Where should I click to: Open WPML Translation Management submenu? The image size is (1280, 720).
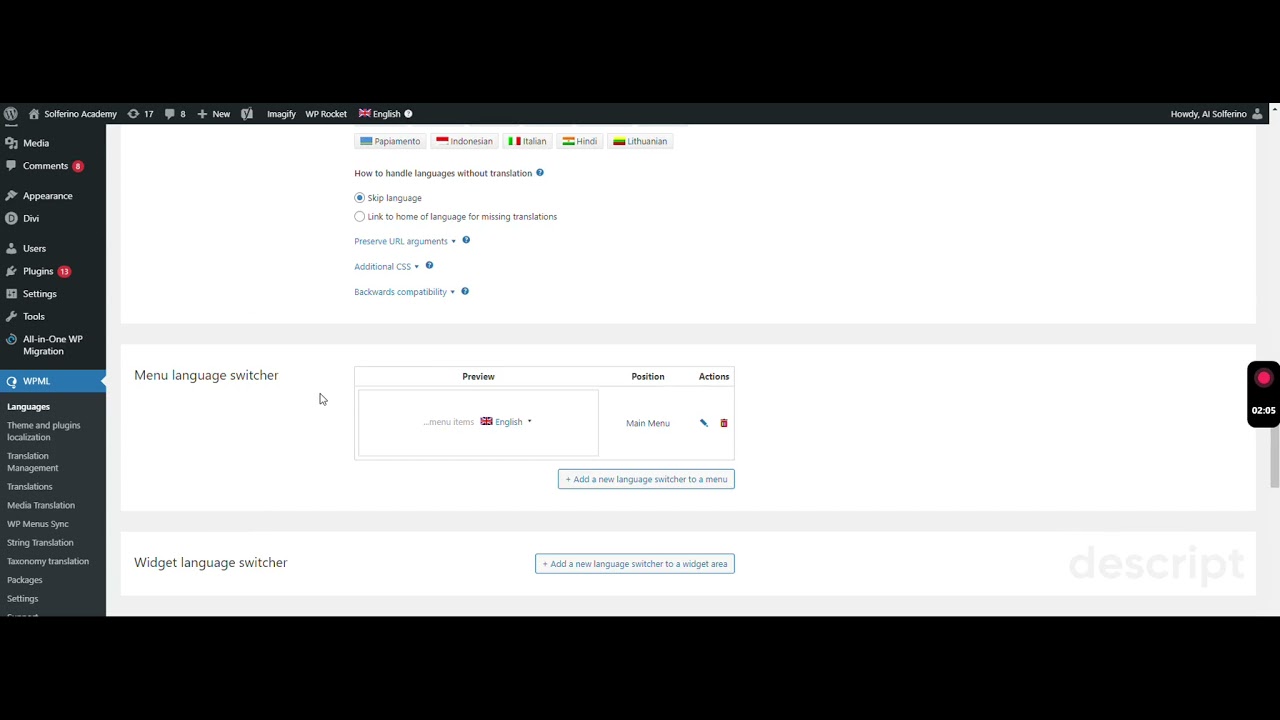point(33,462)
